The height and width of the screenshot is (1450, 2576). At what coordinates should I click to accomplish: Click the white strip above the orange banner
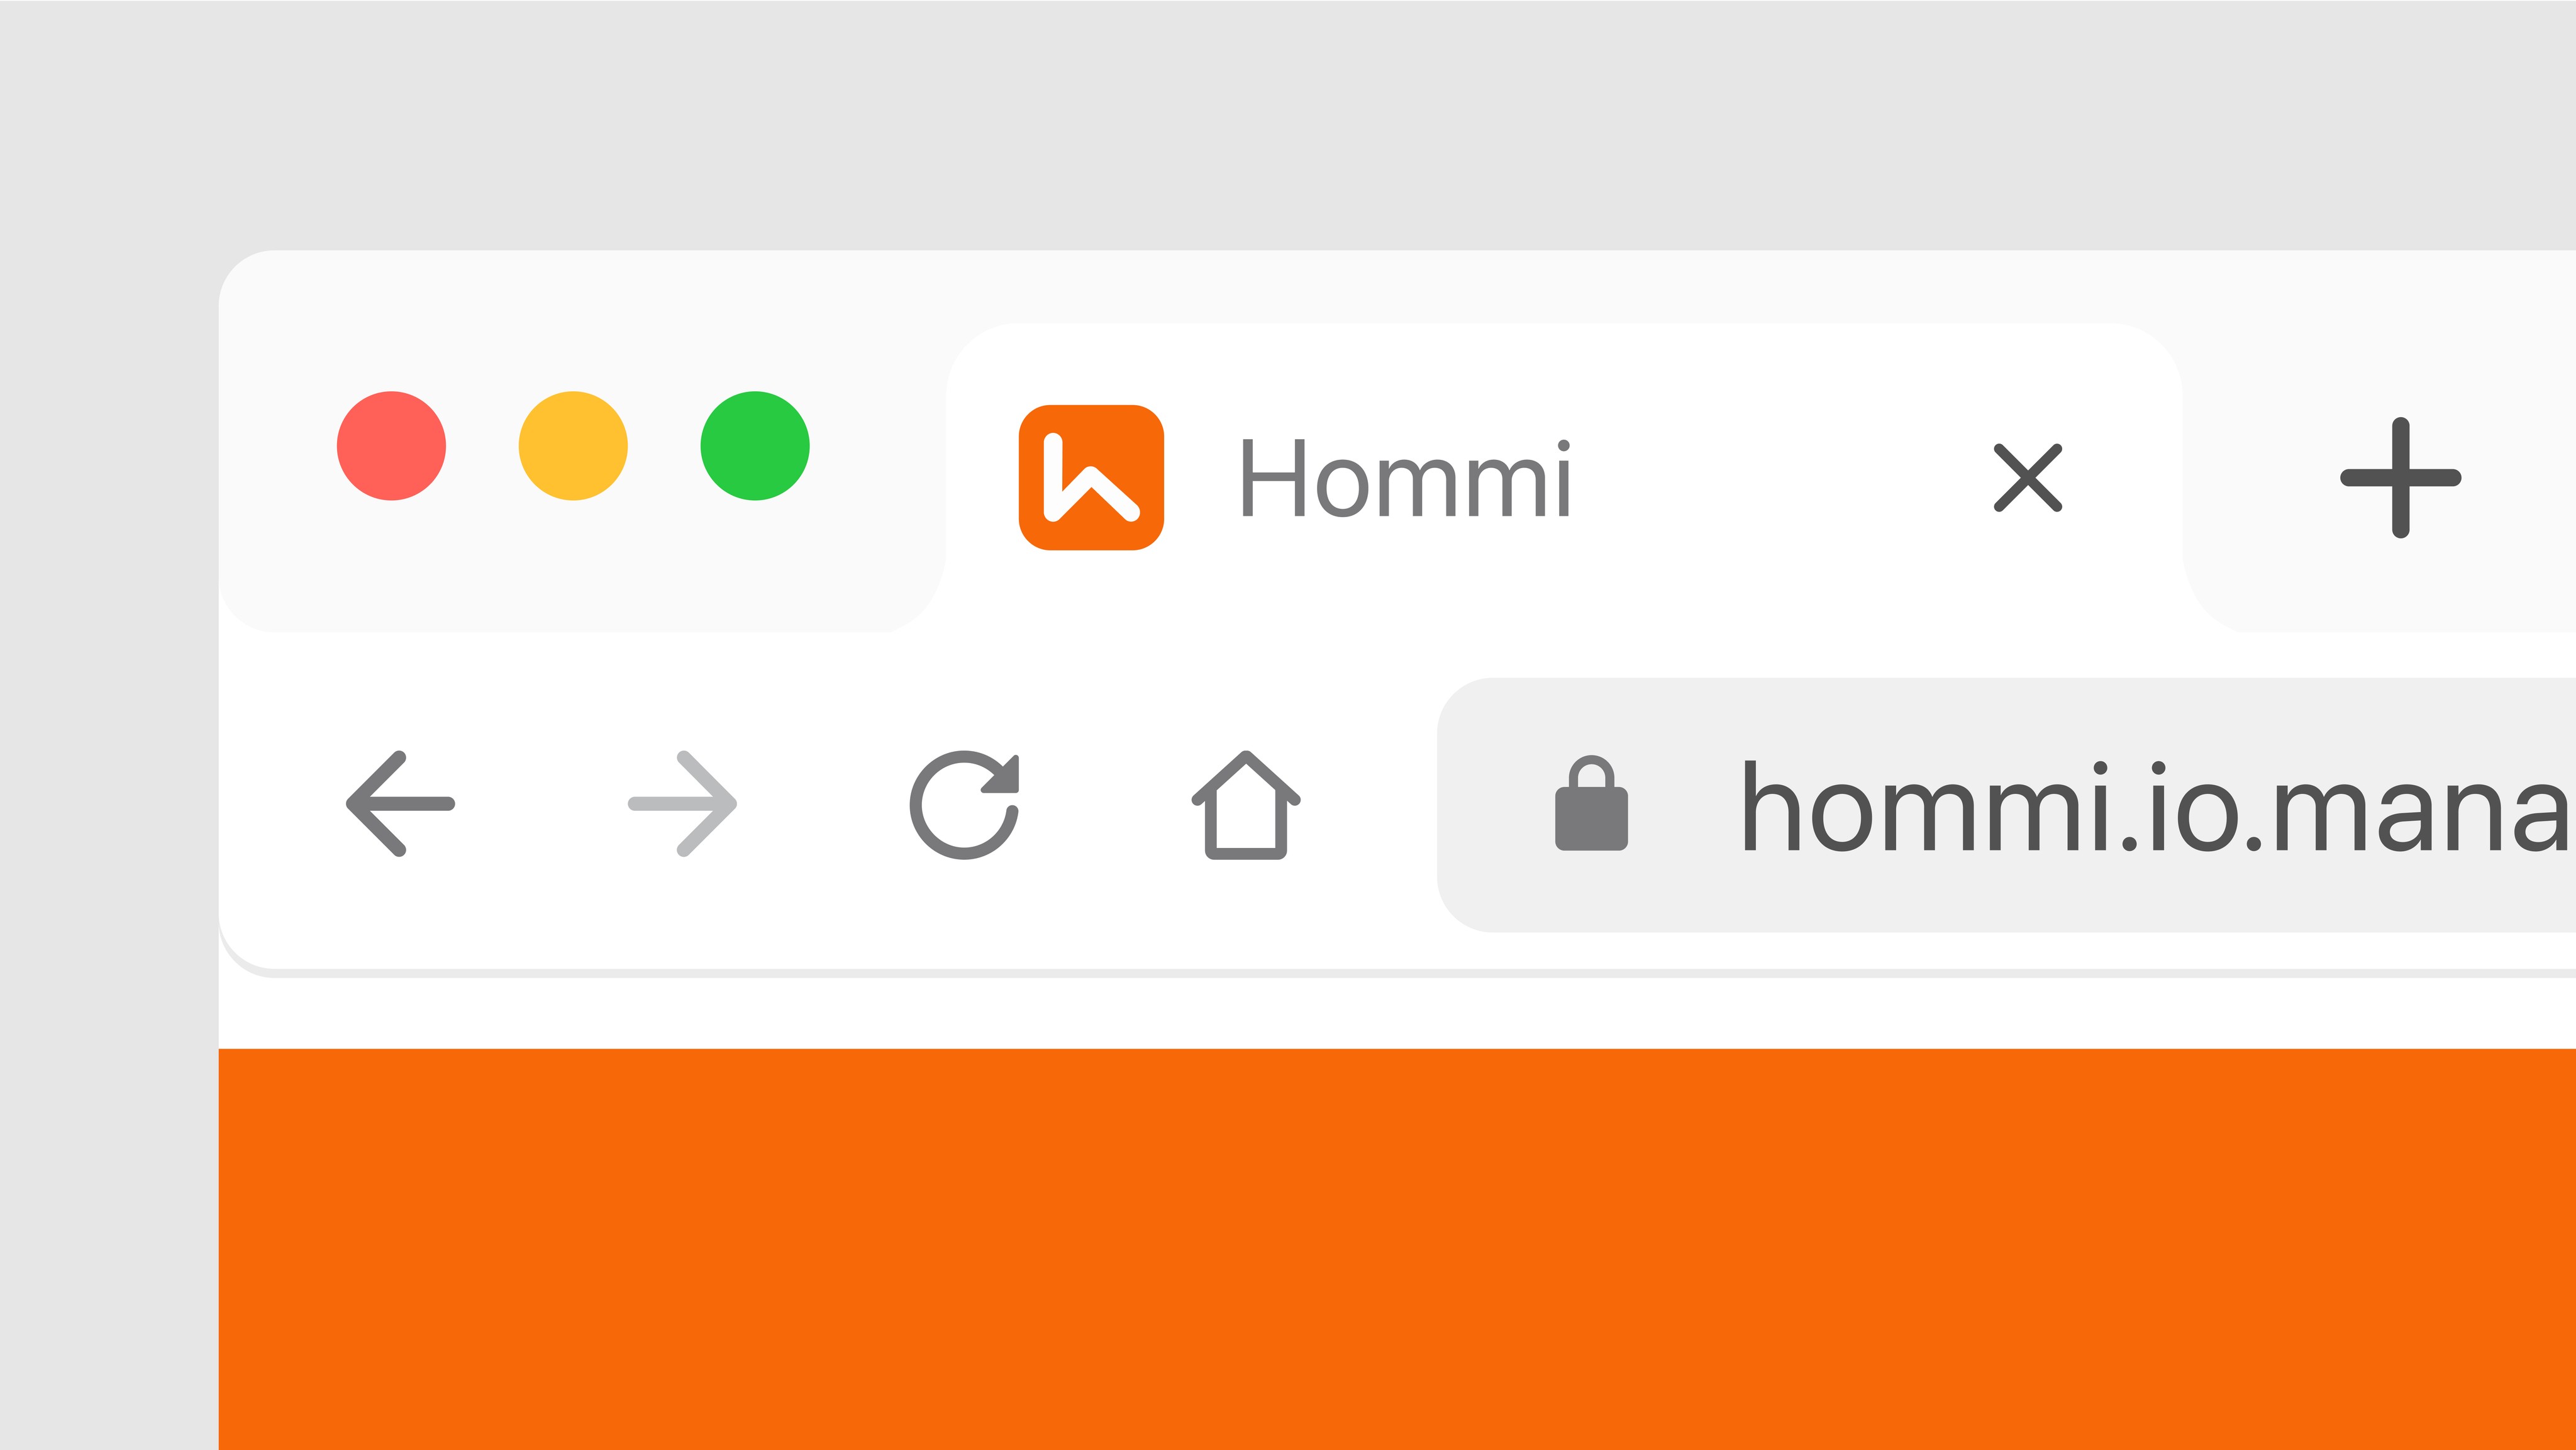(x=1397, y=1013)
